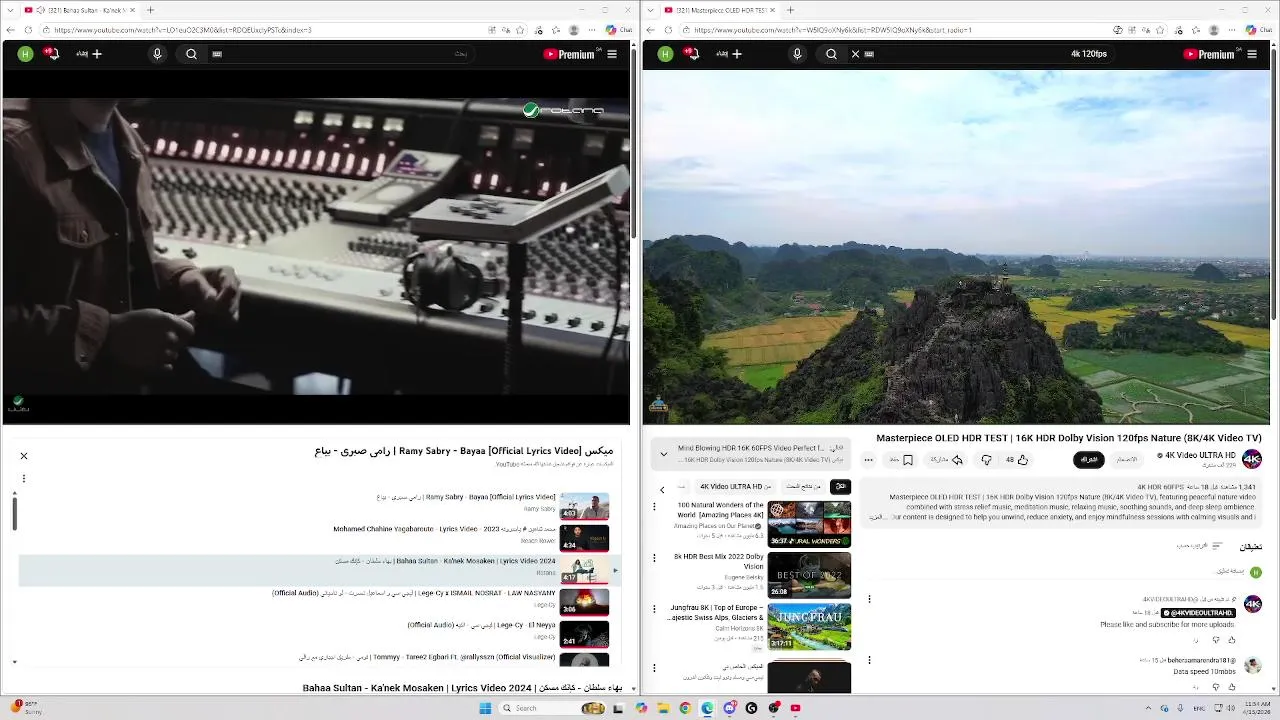This screenshot has width=1280, height=720.
Task: Click the Windows taskbar Search box
Action: tap(552, 708)
